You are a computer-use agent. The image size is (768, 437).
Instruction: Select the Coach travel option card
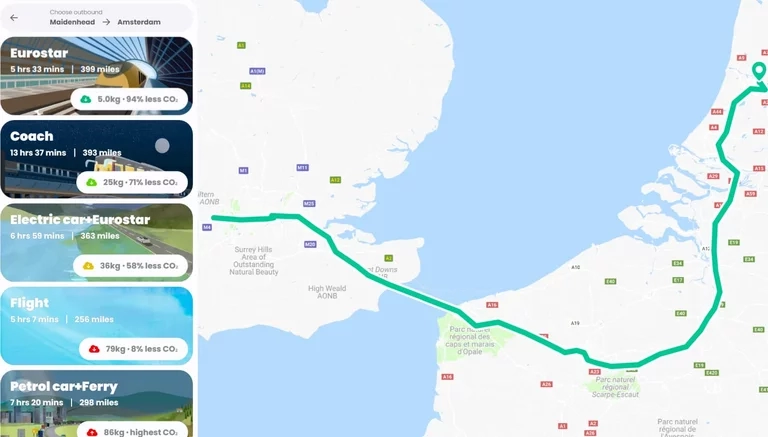(96, 159)
